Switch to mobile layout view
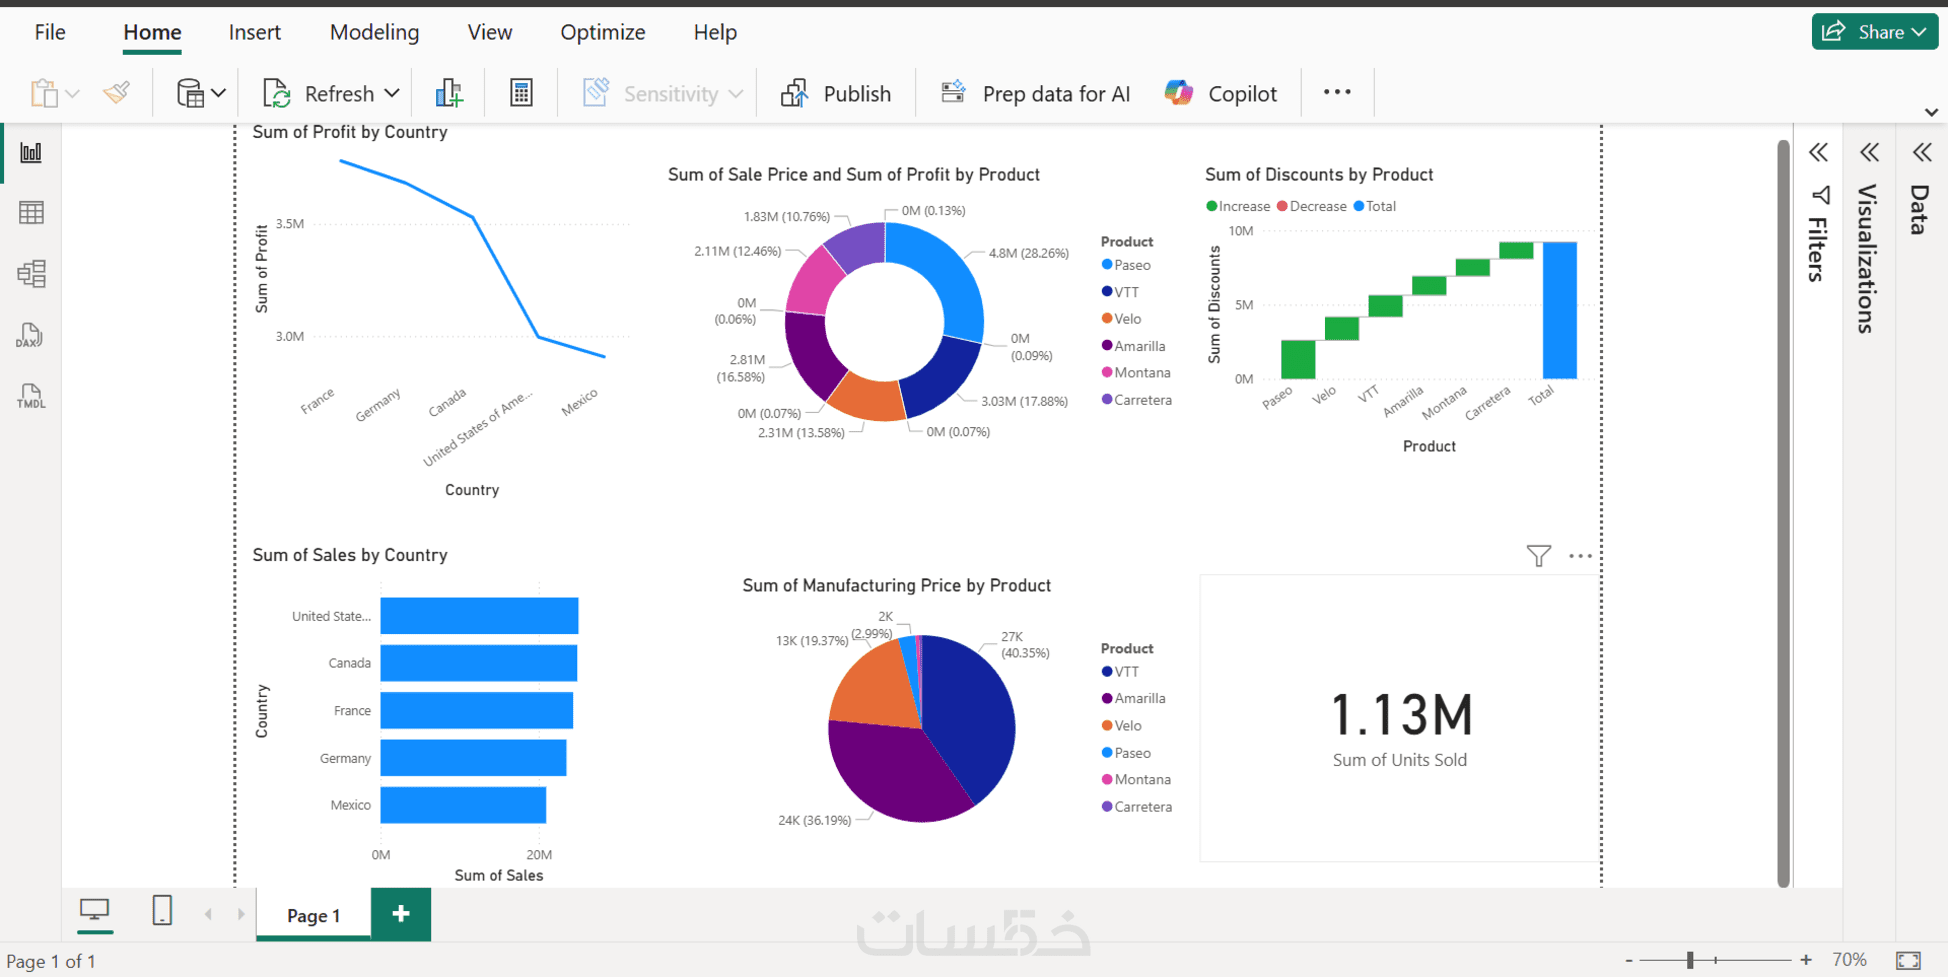The image size is (1948, 977). point(162,911)
